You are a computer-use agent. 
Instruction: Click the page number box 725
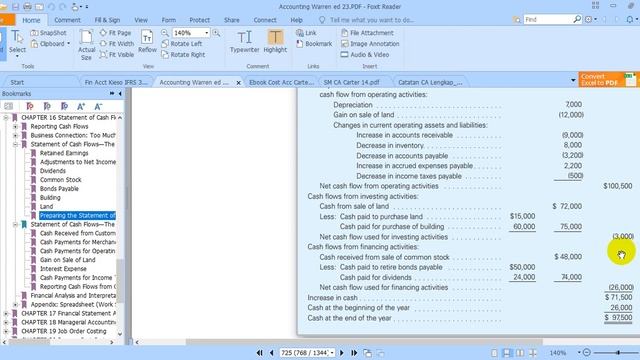tap(307, 353)
